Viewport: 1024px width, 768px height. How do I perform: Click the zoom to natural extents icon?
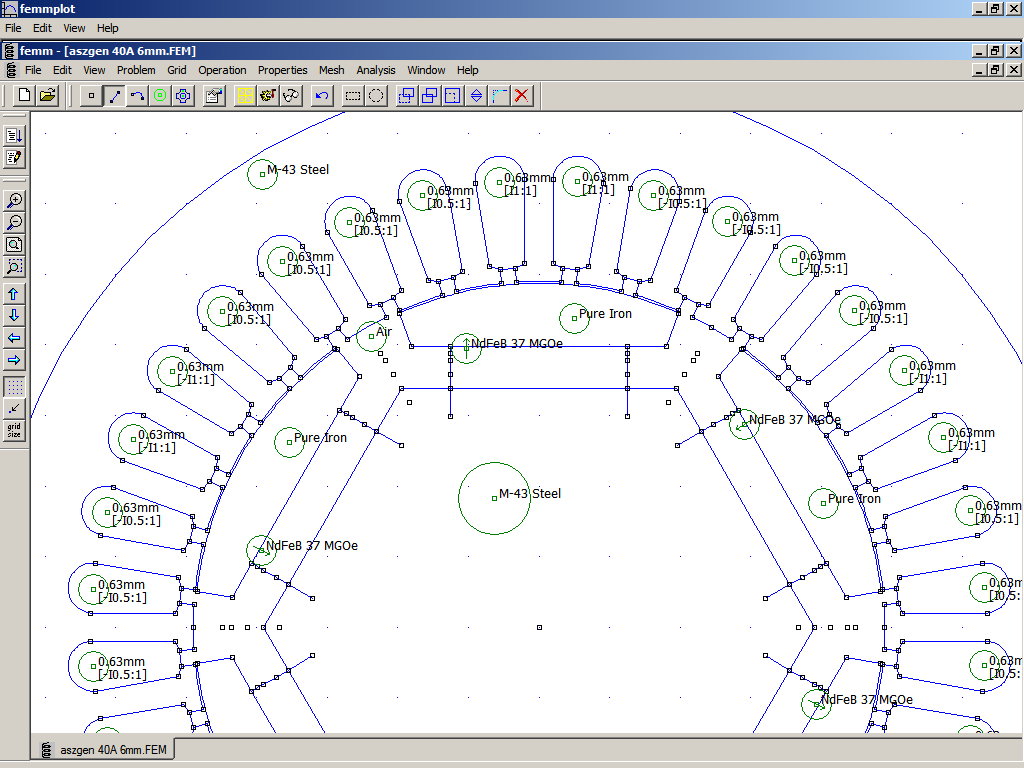tap(14, 244)
